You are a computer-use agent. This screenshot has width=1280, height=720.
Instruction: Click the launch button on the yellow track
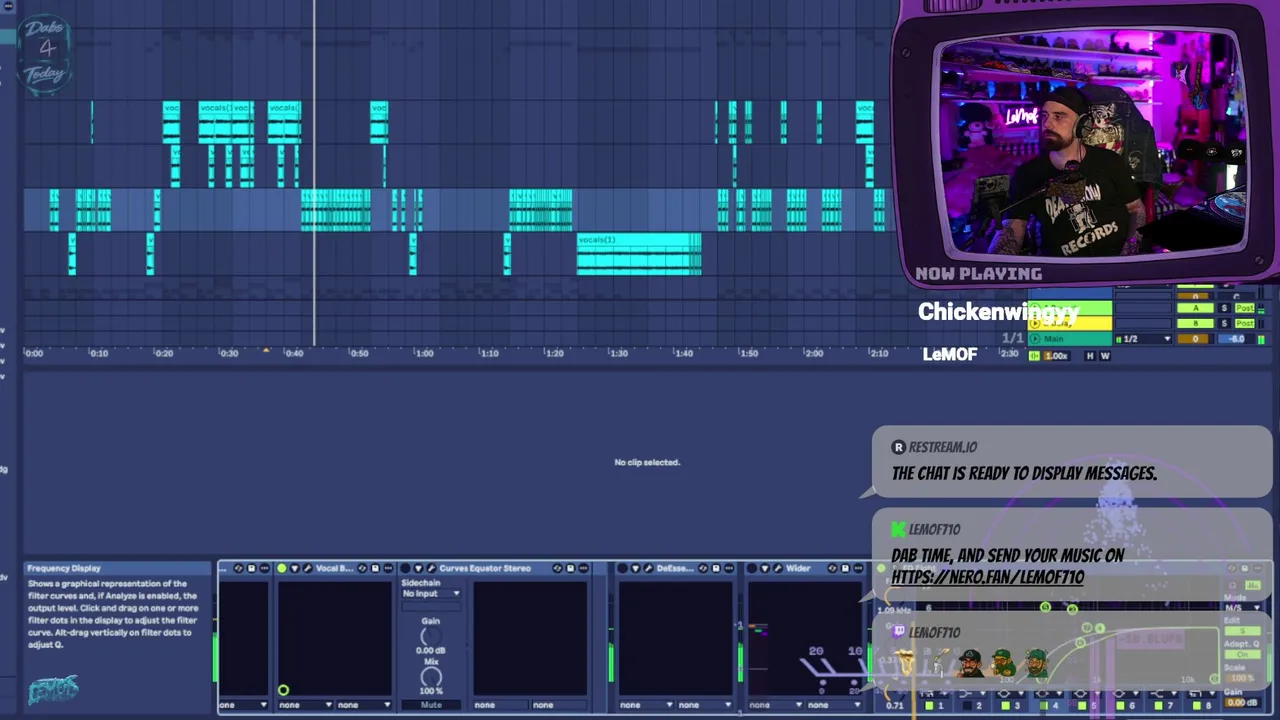pos(1035,323)
